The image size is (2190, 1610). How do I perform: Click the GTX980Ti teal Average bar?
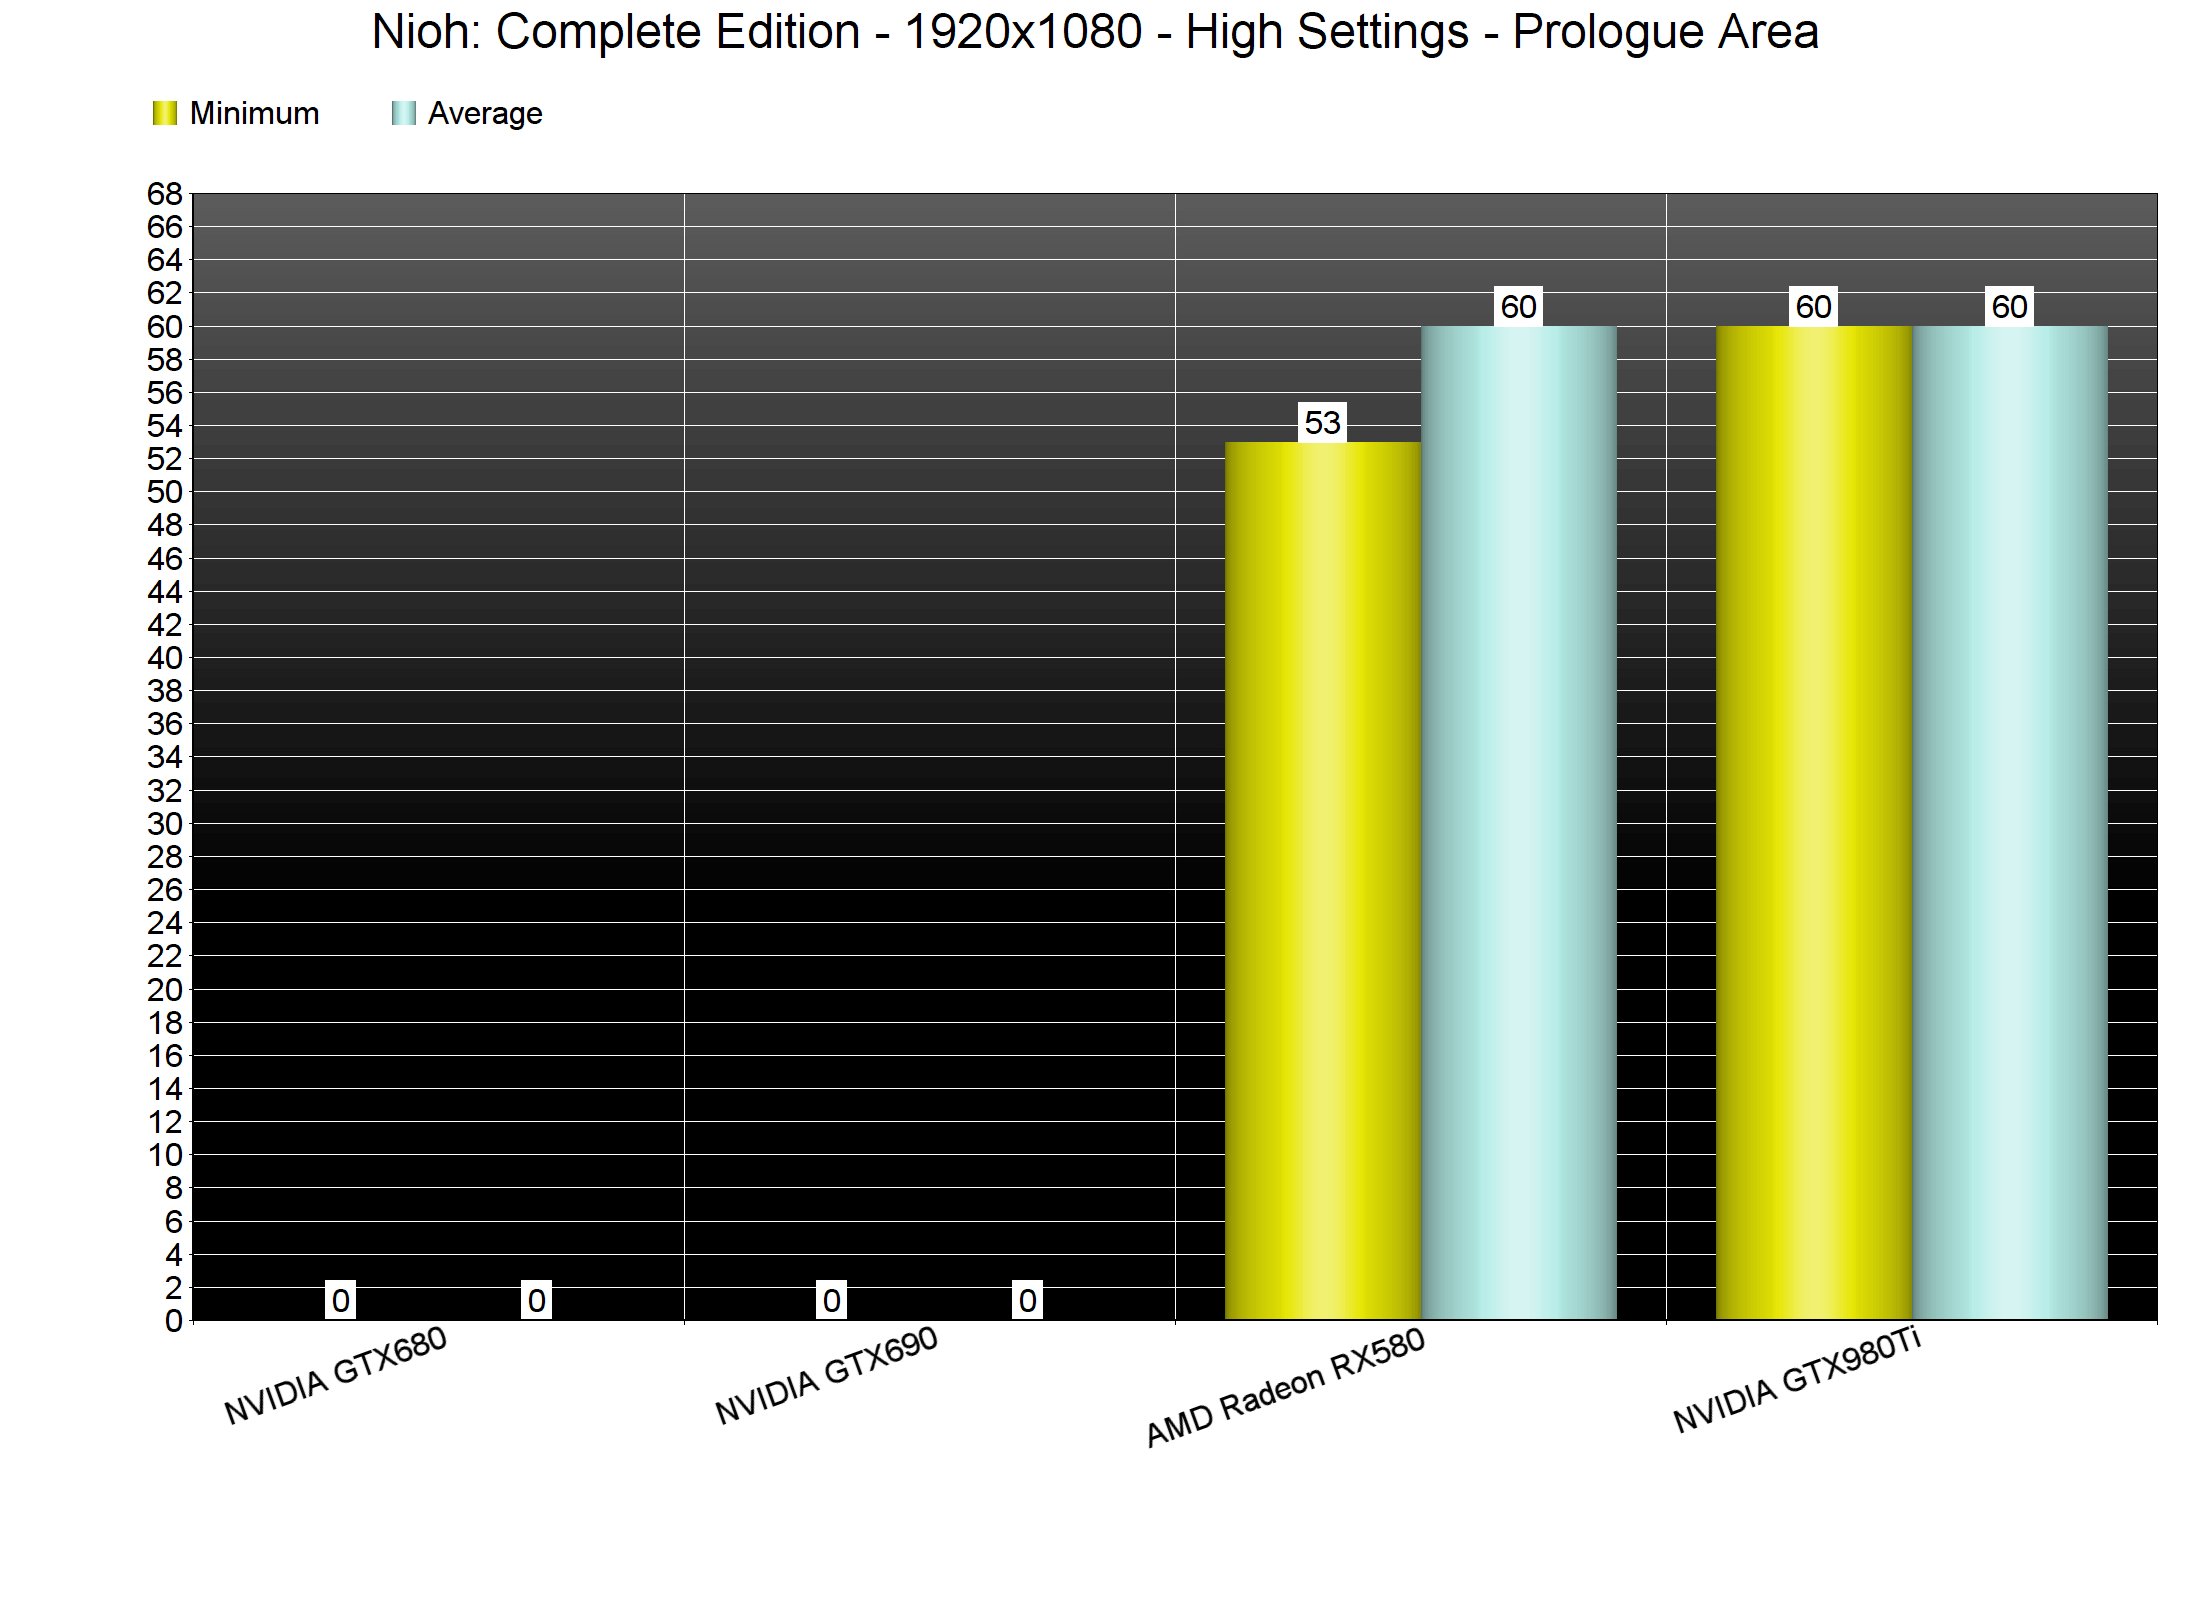coord(2009,822)
